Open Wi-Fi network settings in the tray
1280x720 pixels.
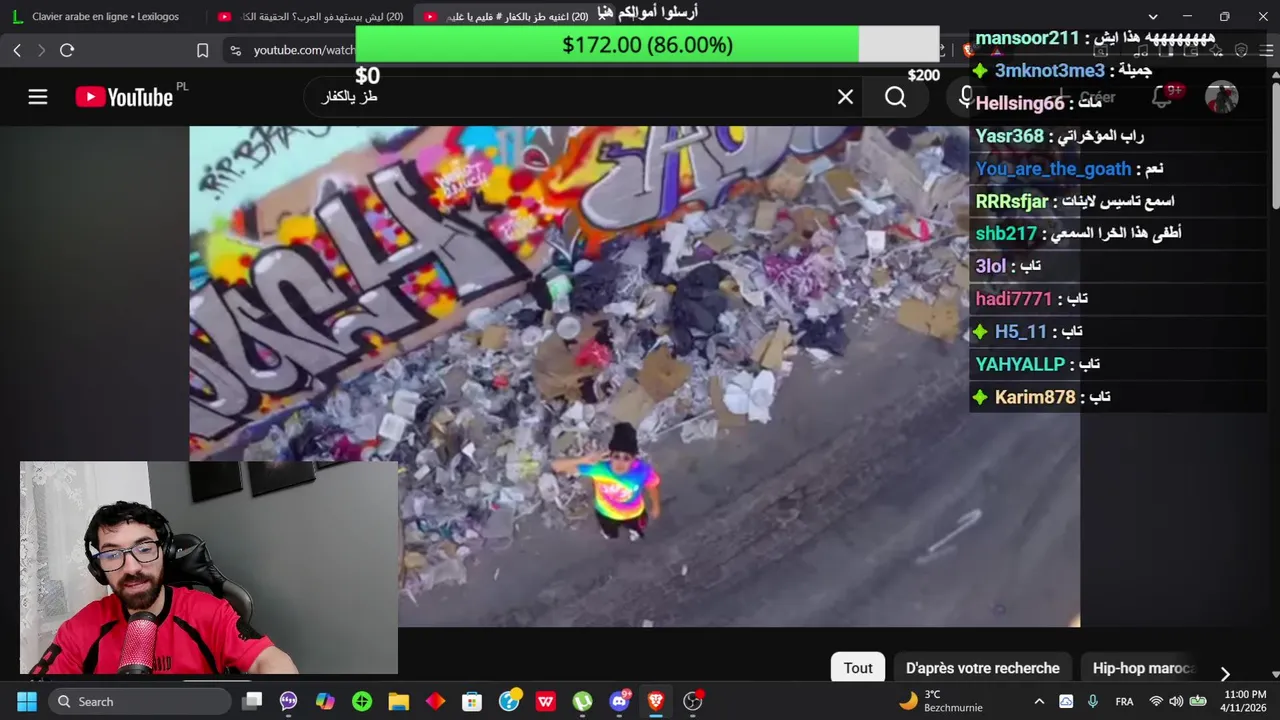pos(1156,702)
